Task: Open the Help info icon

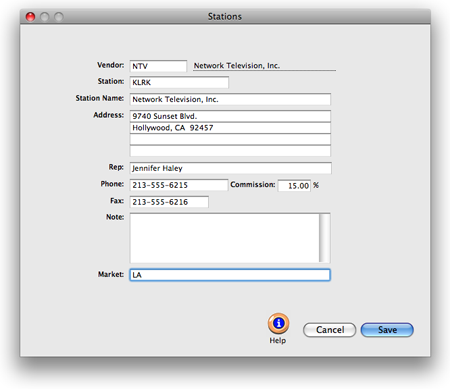Action: [278, 323]
